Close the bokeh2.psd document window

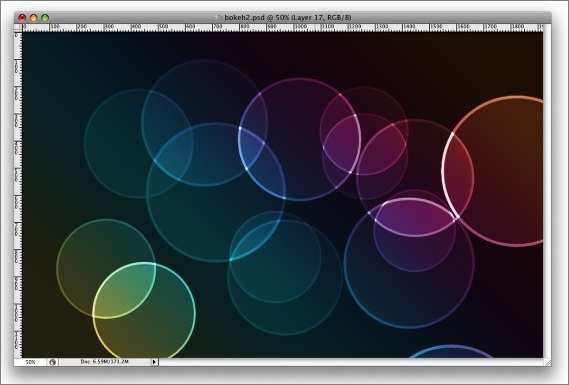click(22, 18)
